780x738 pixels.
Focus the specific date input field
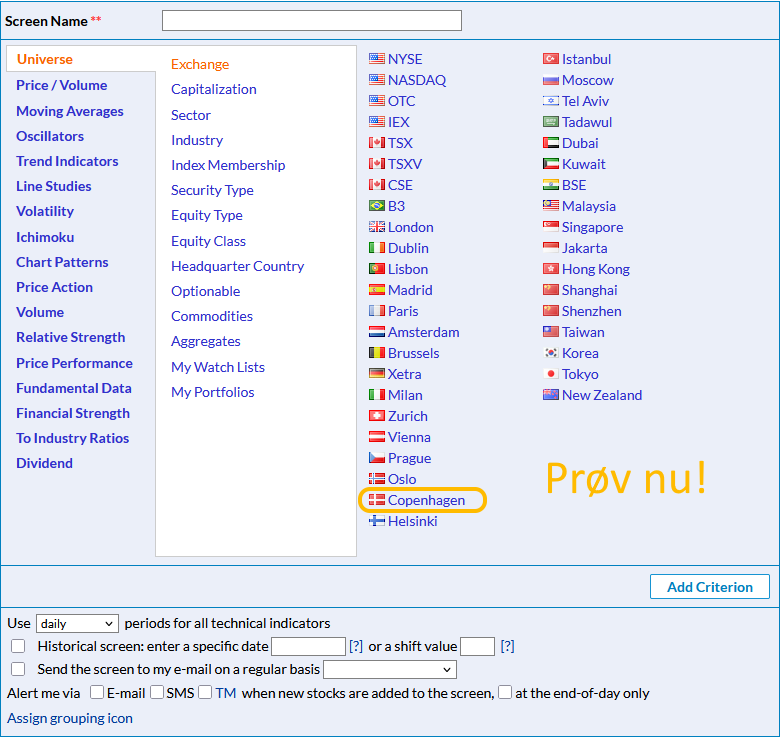click(x=308, y=646)
